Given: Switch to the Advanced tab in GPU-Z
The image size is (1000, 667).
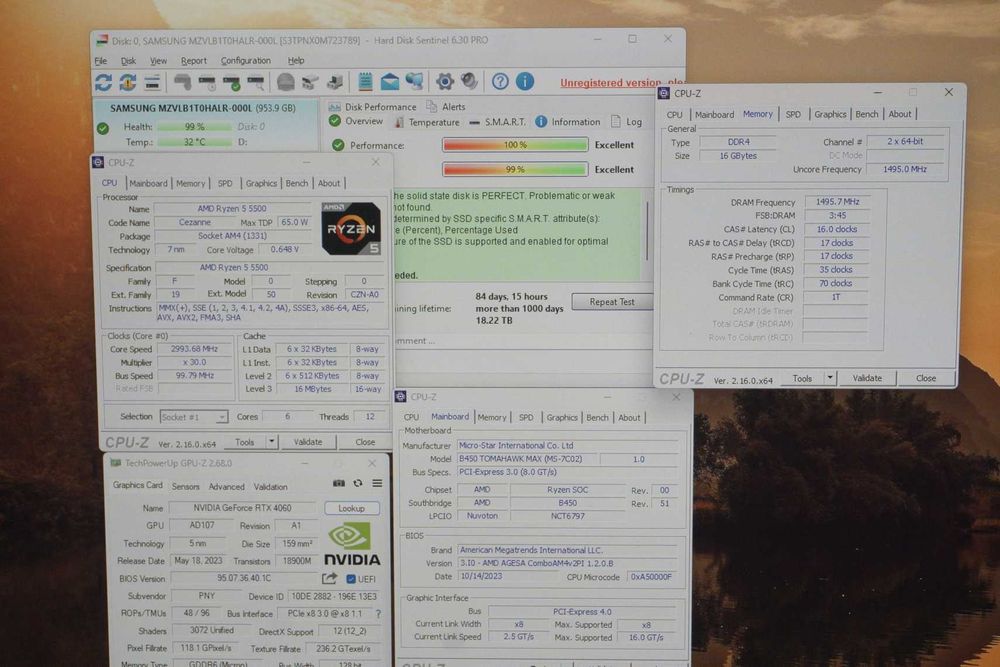Looking at the screenshot, I should tap(226, 487).
